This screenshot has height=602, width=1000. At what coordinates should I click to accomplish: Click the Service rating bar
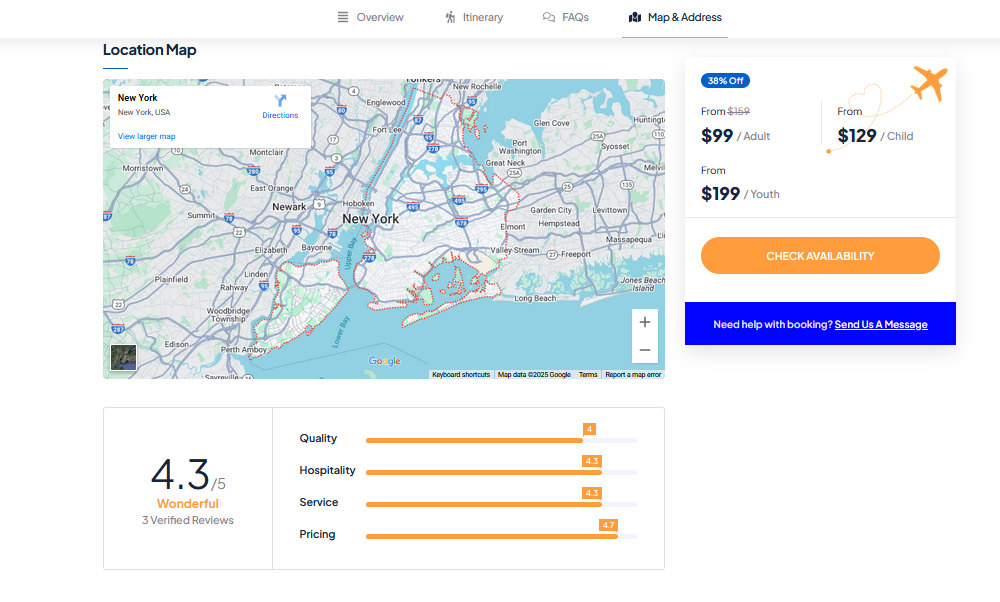point(501,504)
